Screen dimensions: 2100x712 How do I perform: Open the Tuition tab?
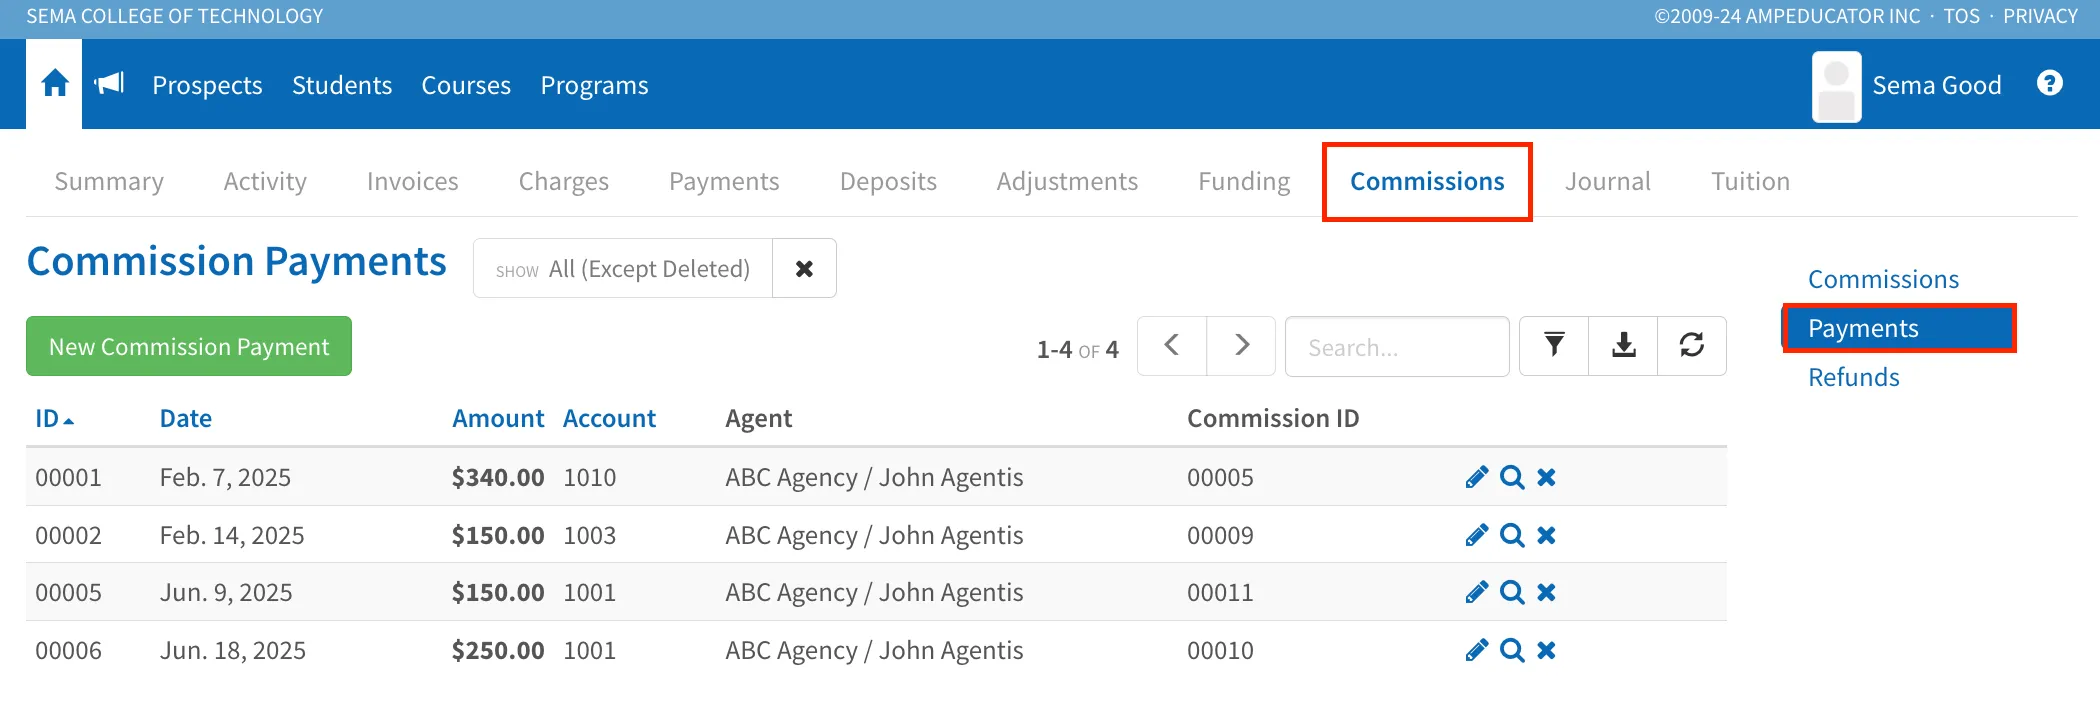coord(1750,181)
